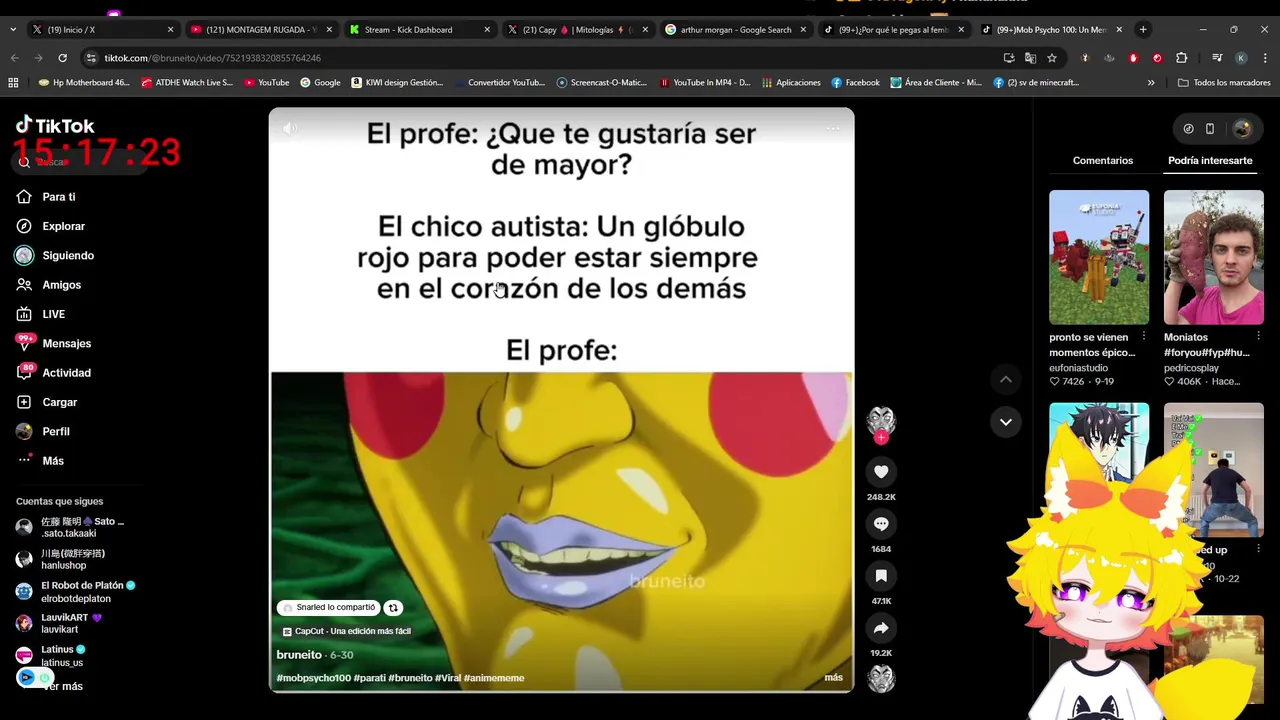Save video with bookmark icon
Screen dimensions: 1280x720
point(881,576)
